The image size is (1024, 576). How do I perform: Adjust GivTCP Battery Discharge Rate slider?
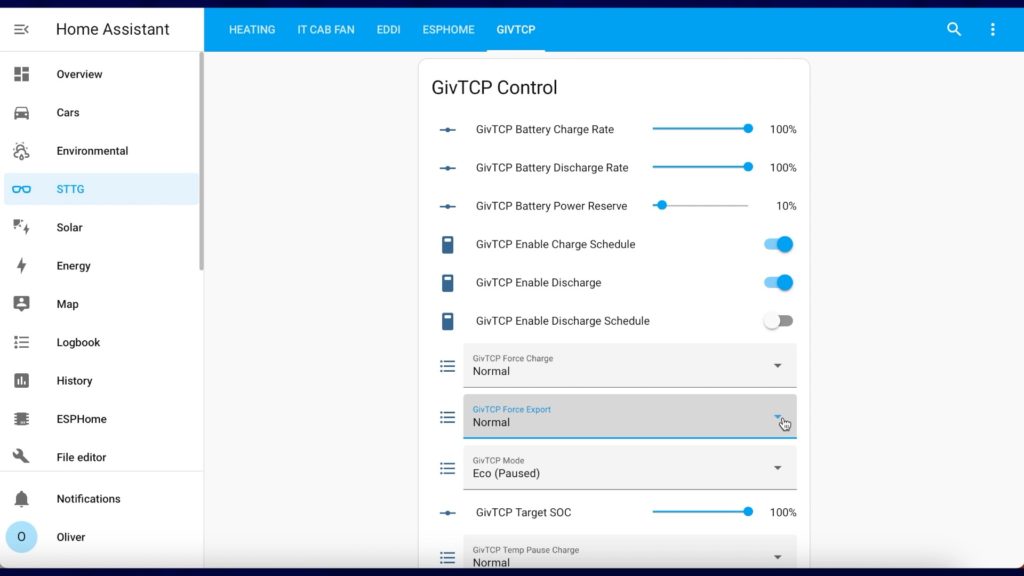[x=701, y=167]
